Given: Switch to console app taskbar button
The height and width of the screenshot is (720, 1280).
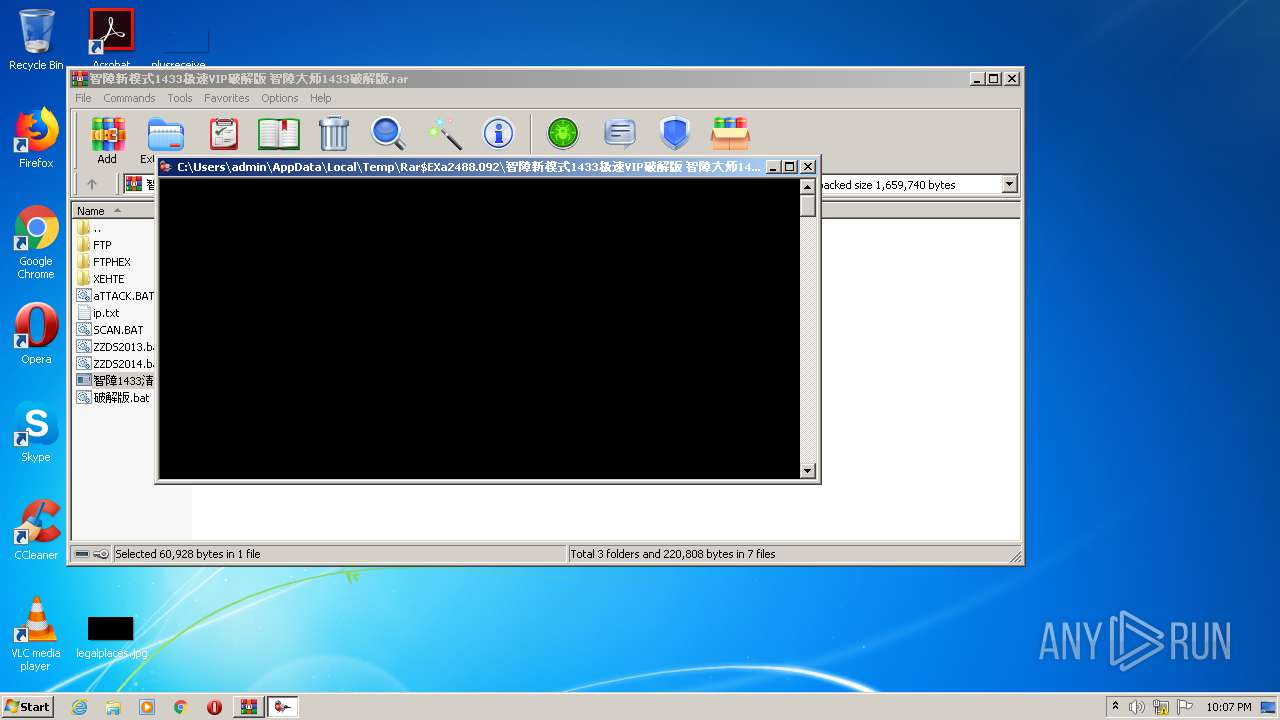Looking at the screenshot, I should pos(283,707).
